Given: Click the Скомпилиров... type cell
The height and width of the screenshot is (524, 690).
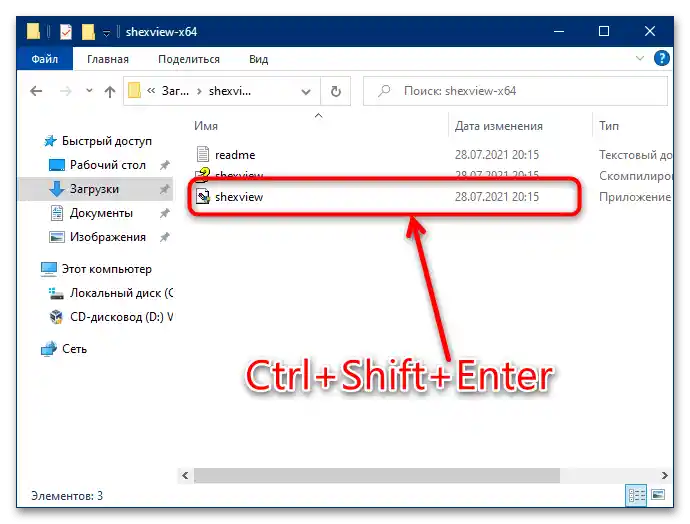Looking at the screenshot, I should (635, 176).
